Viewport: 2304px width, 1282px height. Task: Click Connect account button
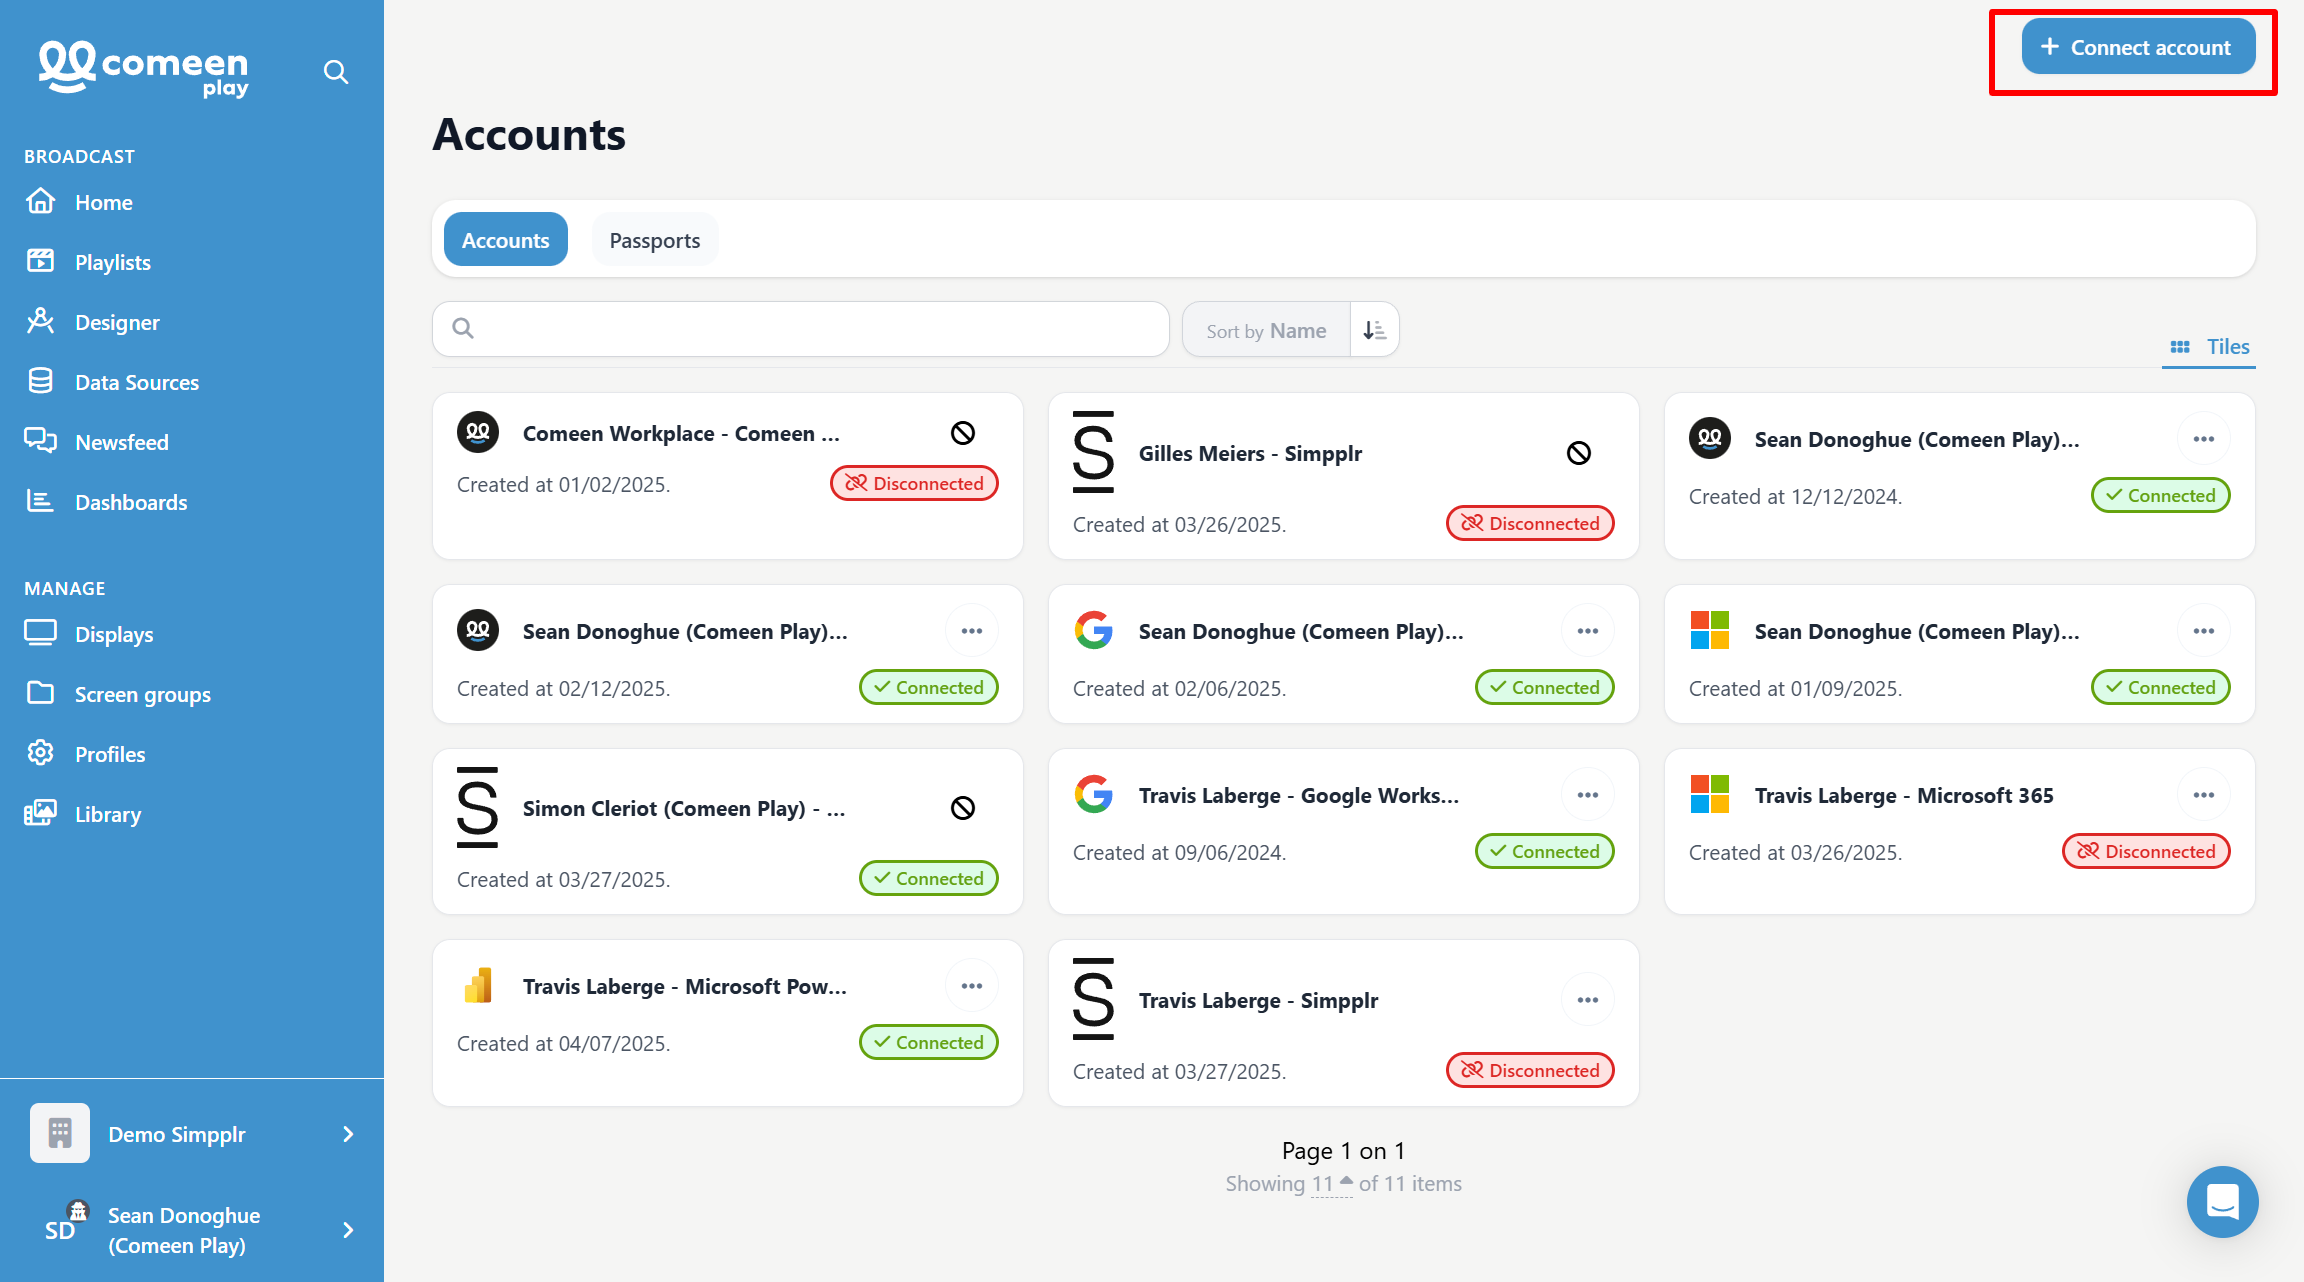[x=2138, y=47]
